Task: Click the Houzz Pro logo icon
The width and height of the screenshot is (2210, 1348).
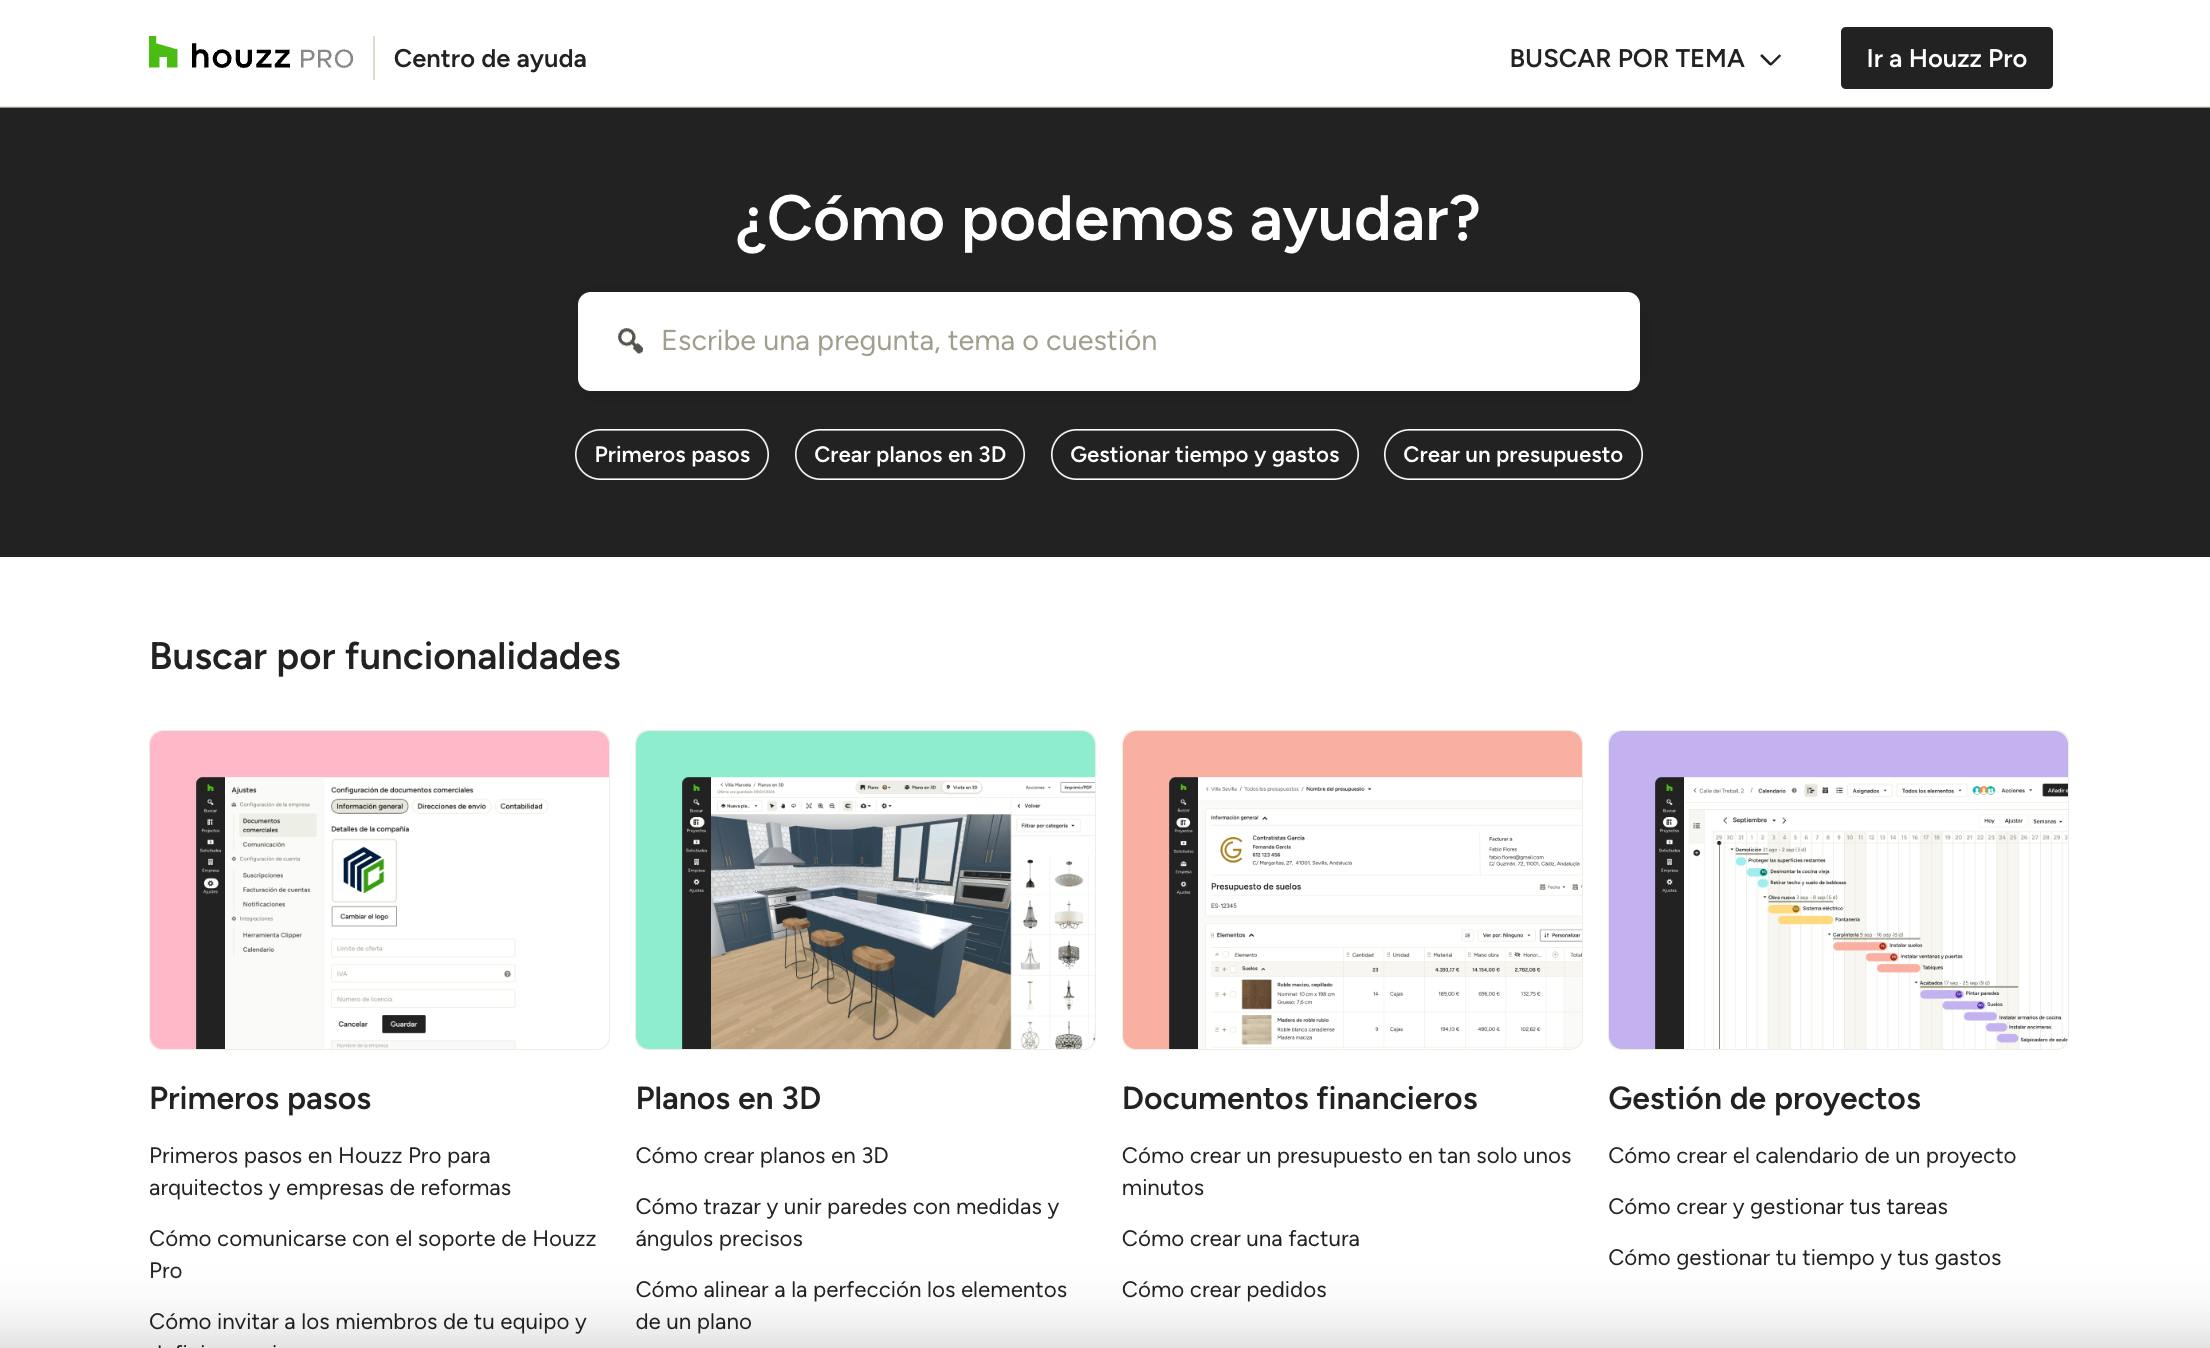Action: pos(163,53)
